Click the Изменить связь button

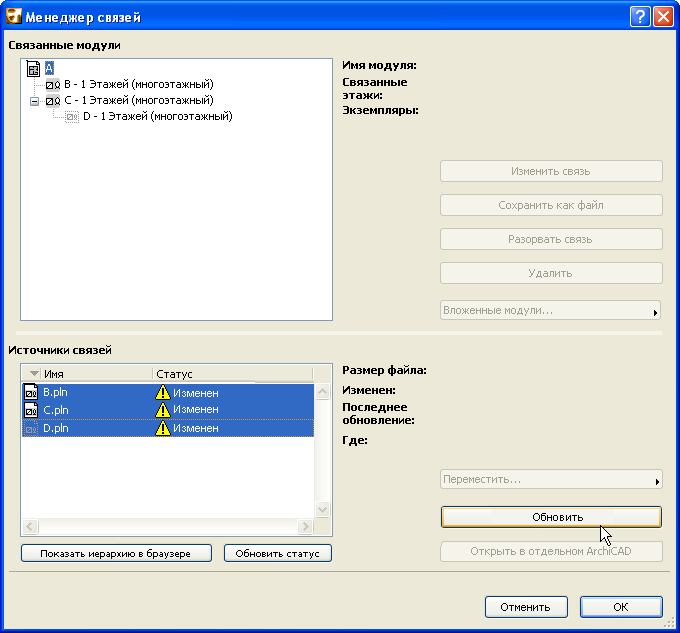551,171
